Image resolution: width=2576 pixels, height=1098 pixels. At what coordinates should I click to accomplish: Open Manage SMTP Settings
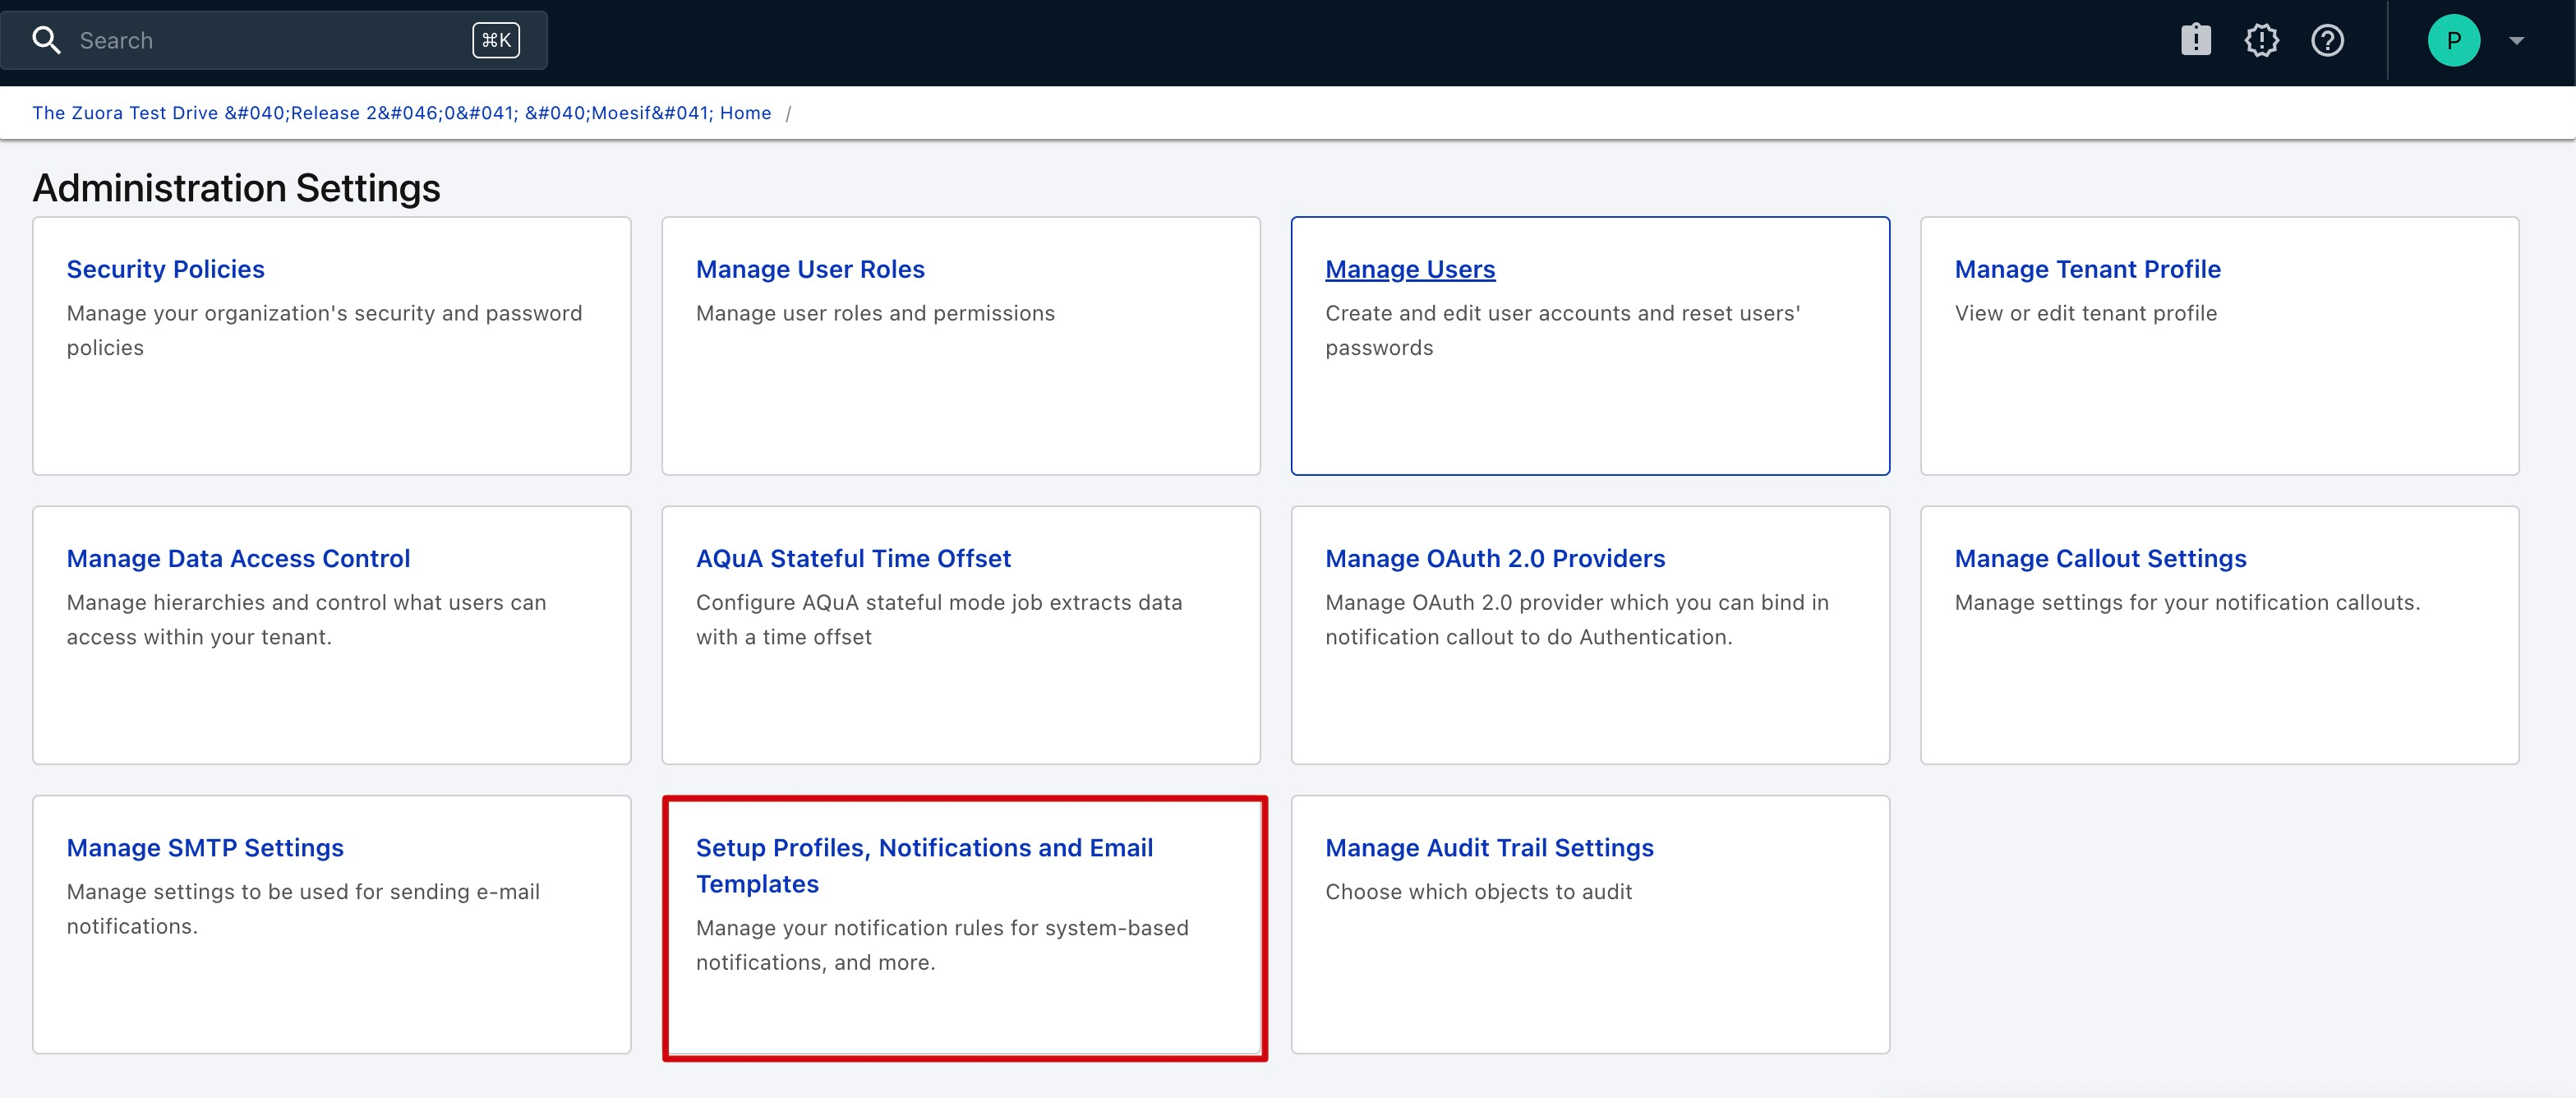point(205,847)
